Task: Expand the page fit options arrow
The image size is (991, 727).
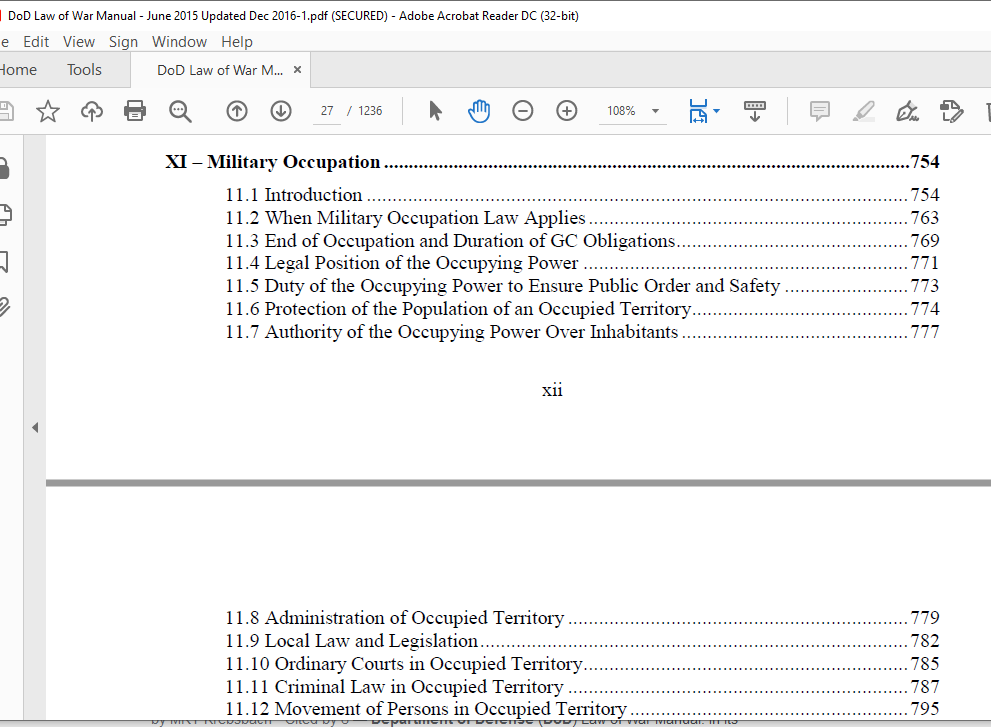Action: click(x=716, y=111)
